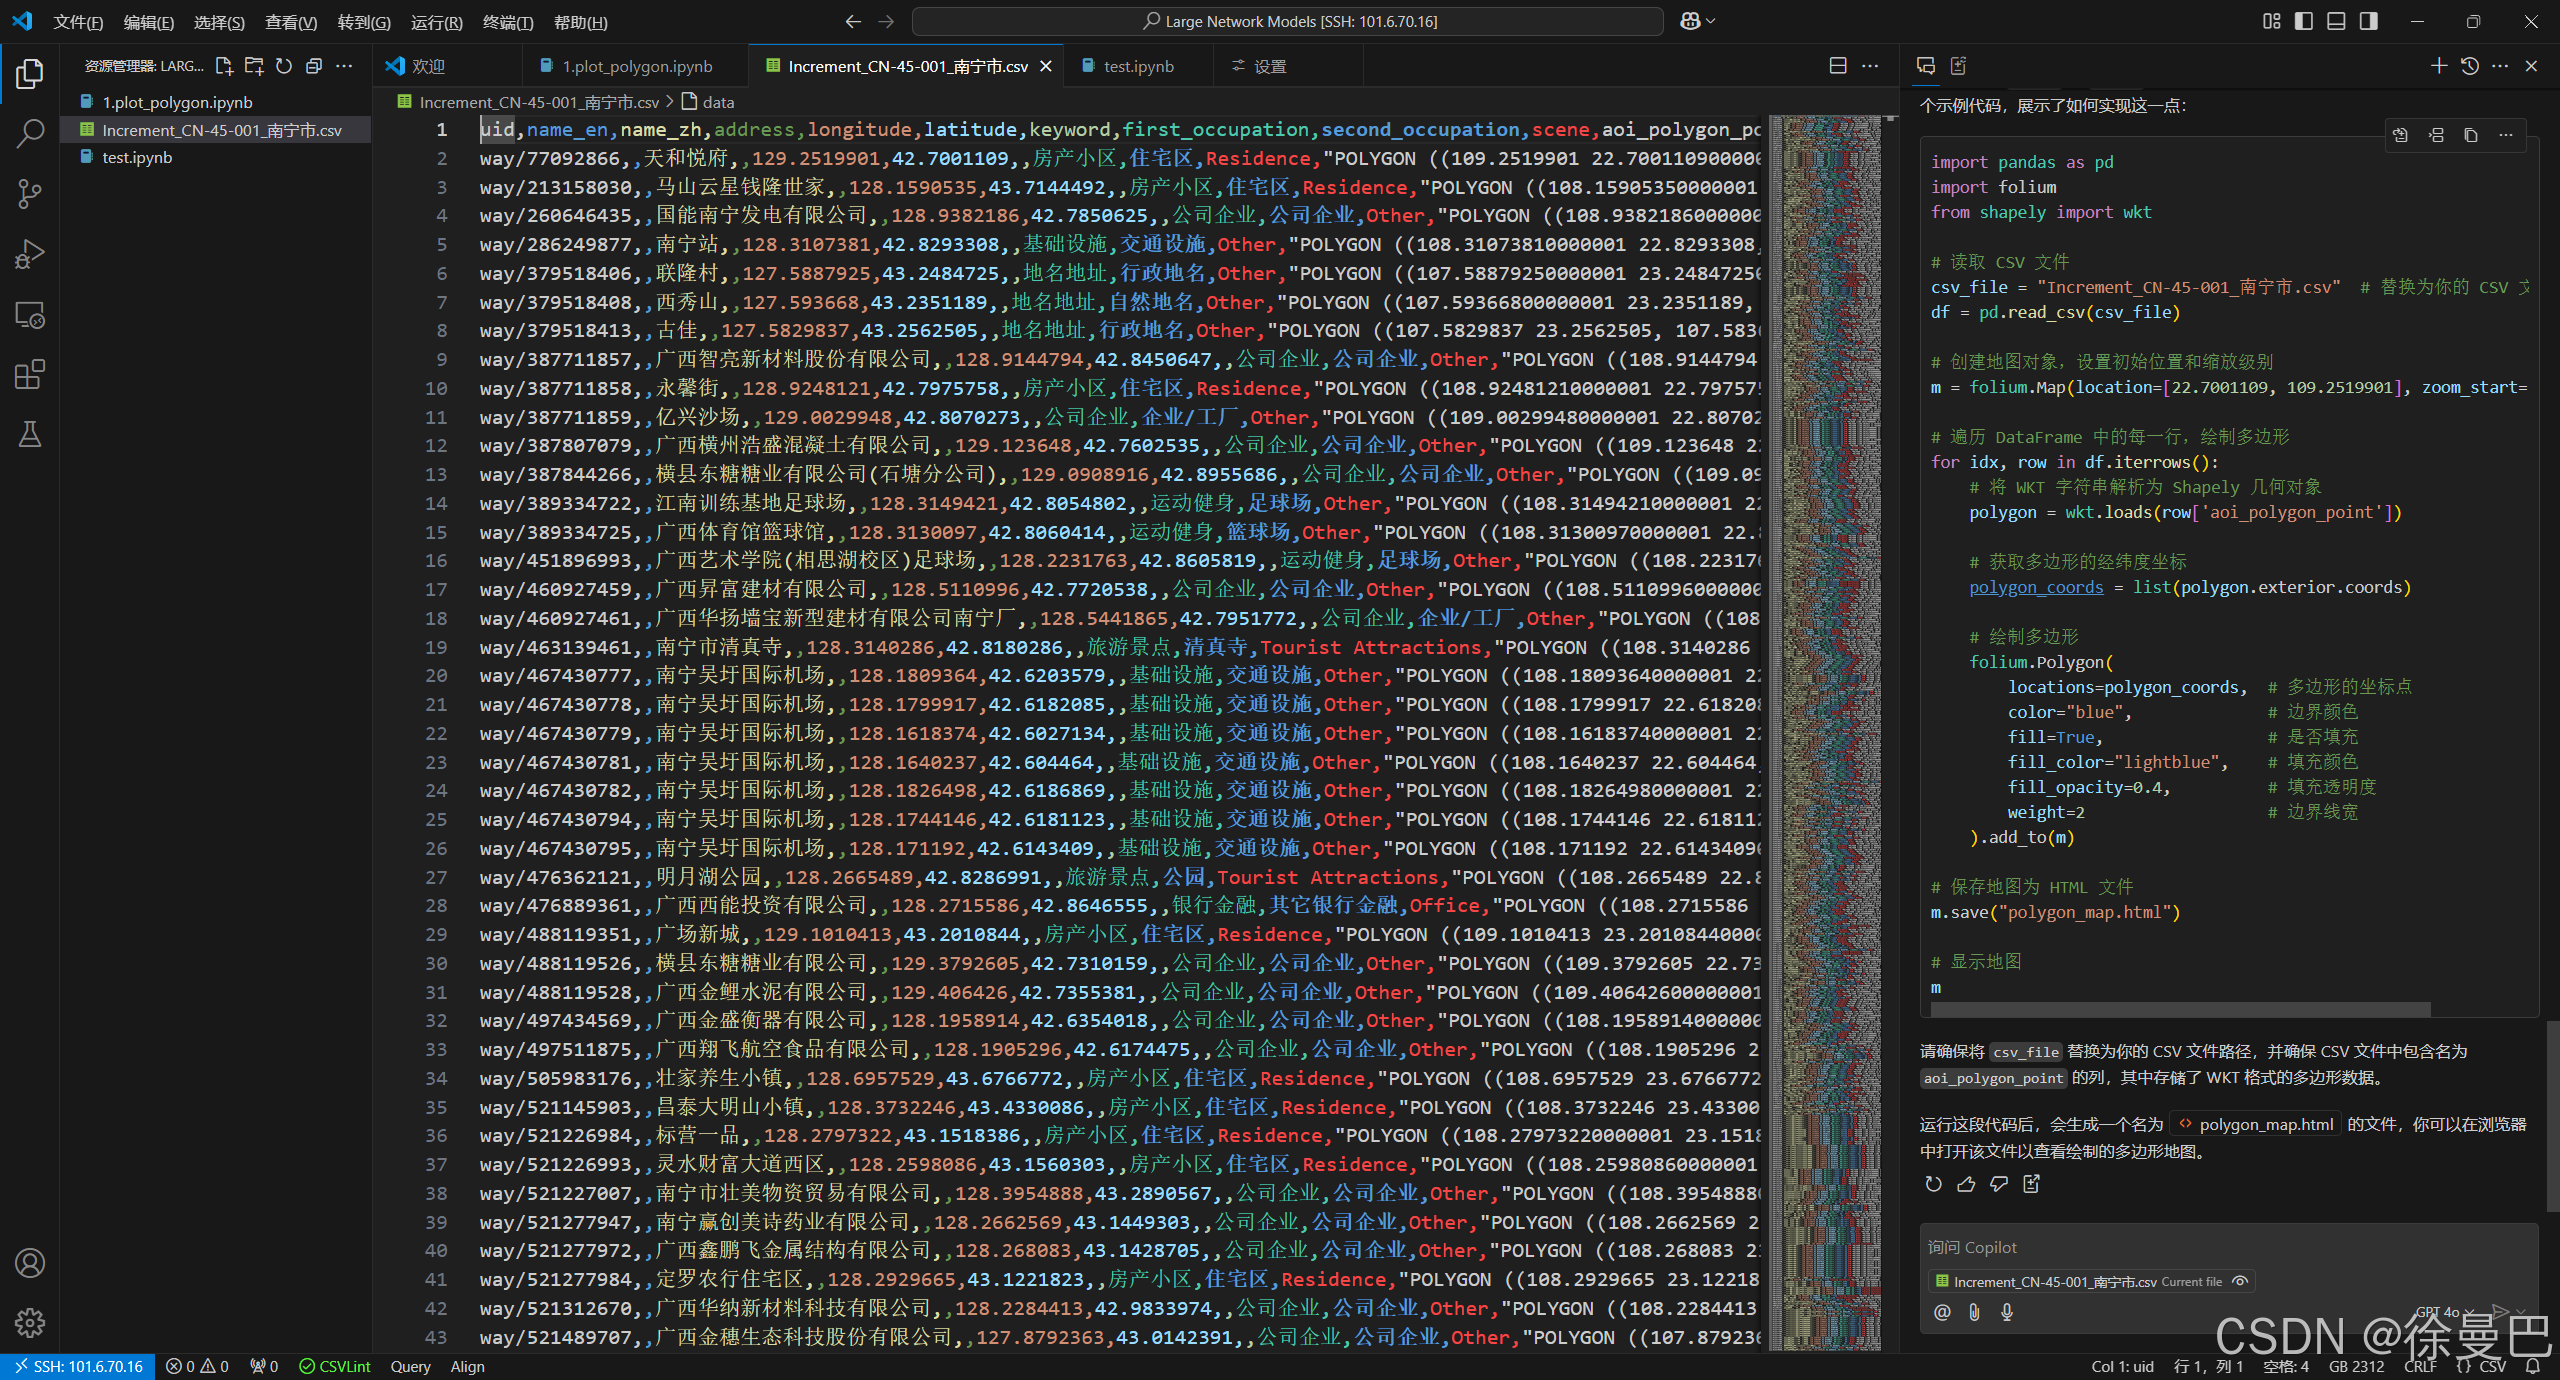Image resolution: width=2560 pixels, height=1380 pixels.
Task: Click the thumbs up feedback icon
Action: (x=1966, y=1184)
